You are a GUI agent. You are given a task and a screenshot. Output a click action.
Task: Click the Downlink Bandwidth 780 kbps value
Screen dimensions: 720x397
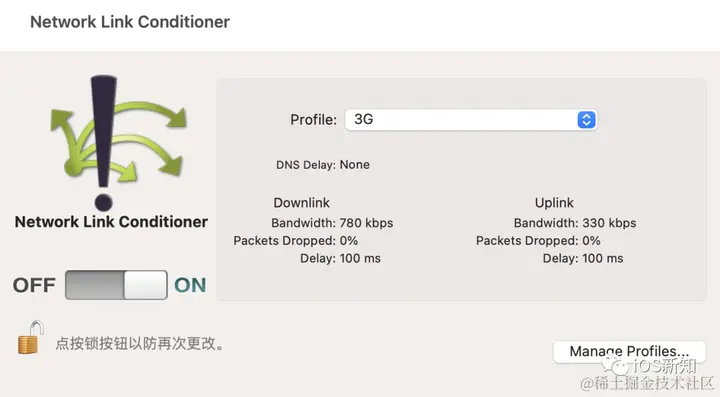[366, 223]
